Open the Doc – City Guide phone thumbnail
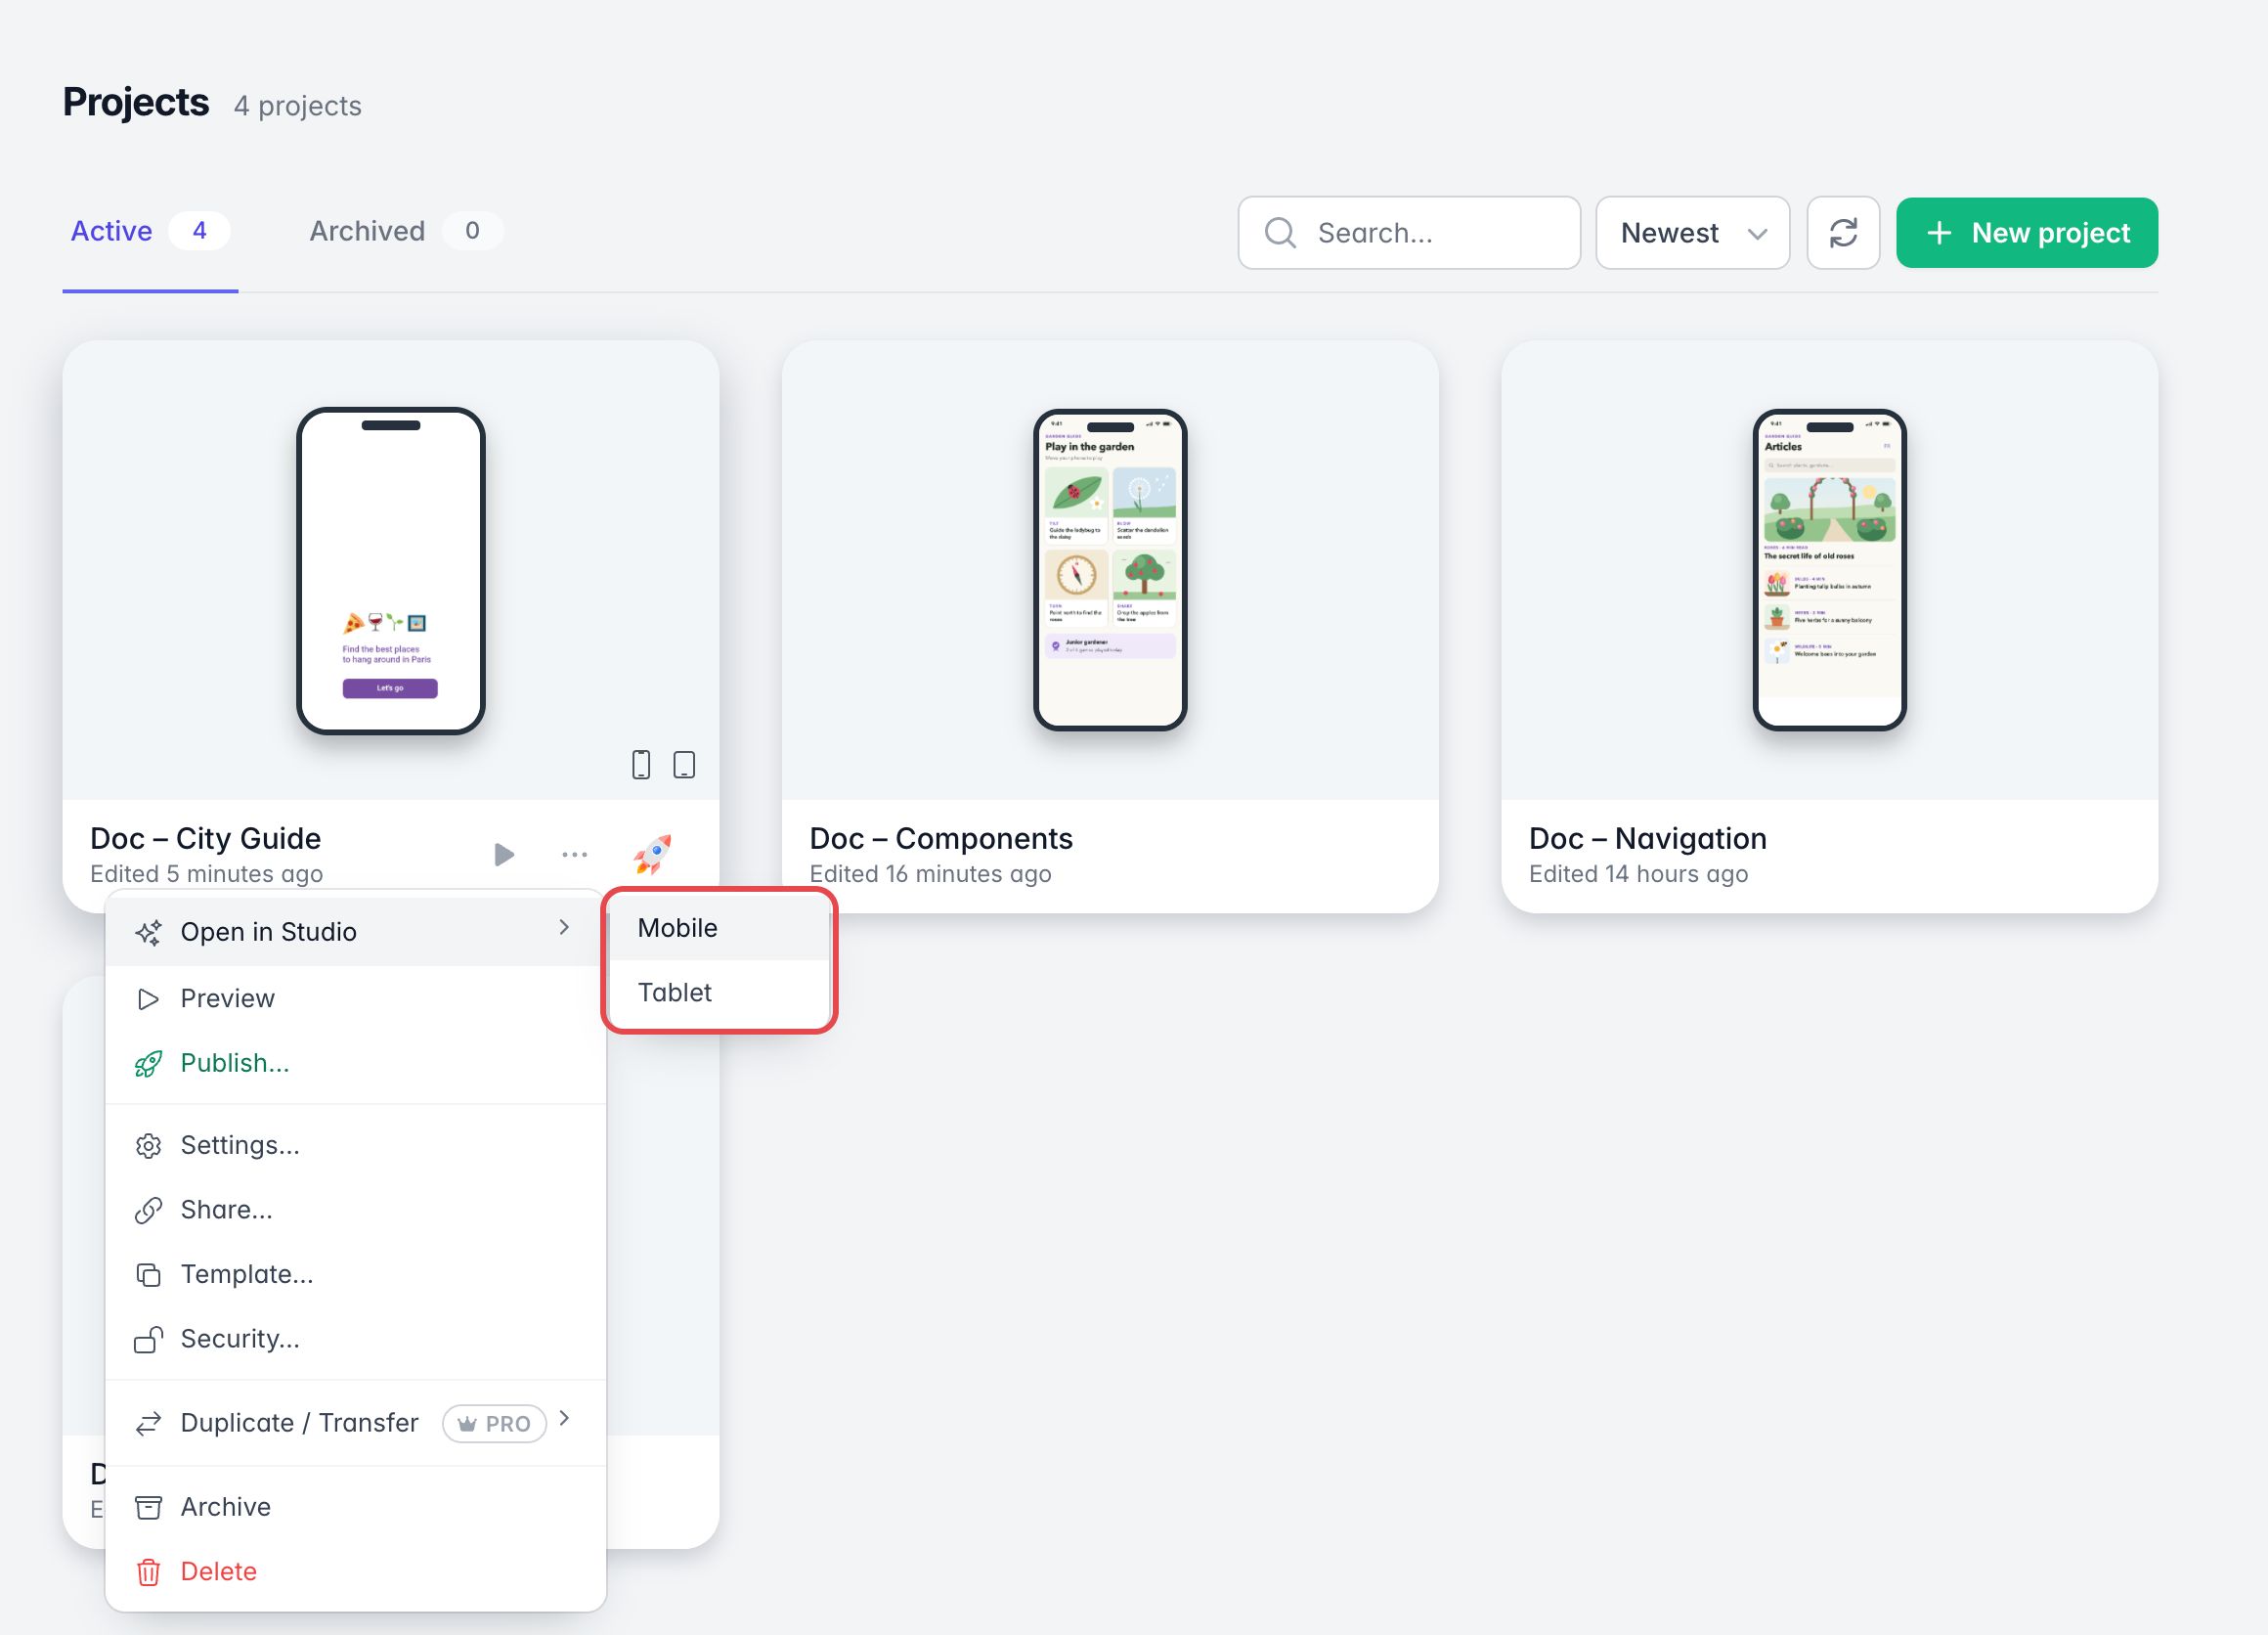 point(391,570)
